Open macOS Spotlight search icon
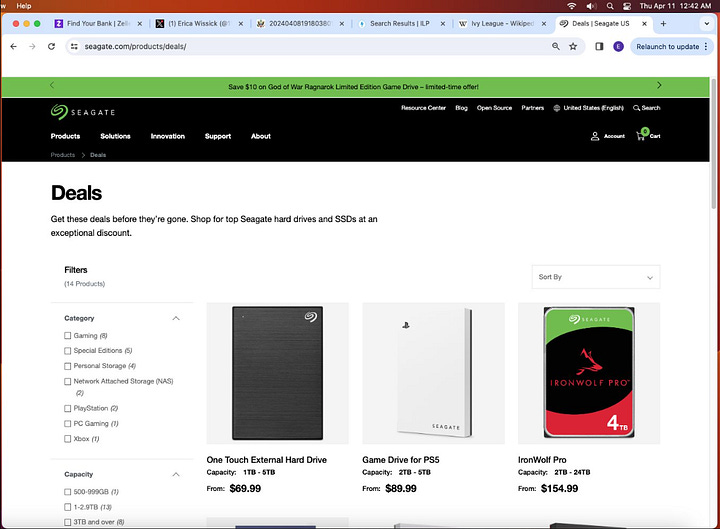The image size is (720, 529). [610, 6]
